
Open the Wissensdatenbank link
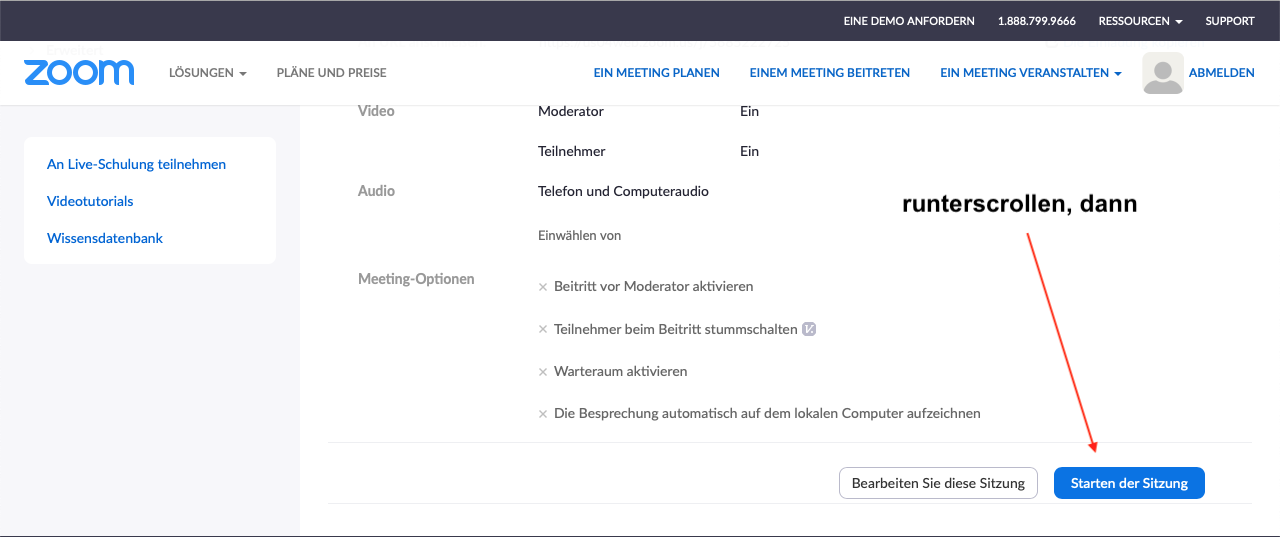[105, 238]
